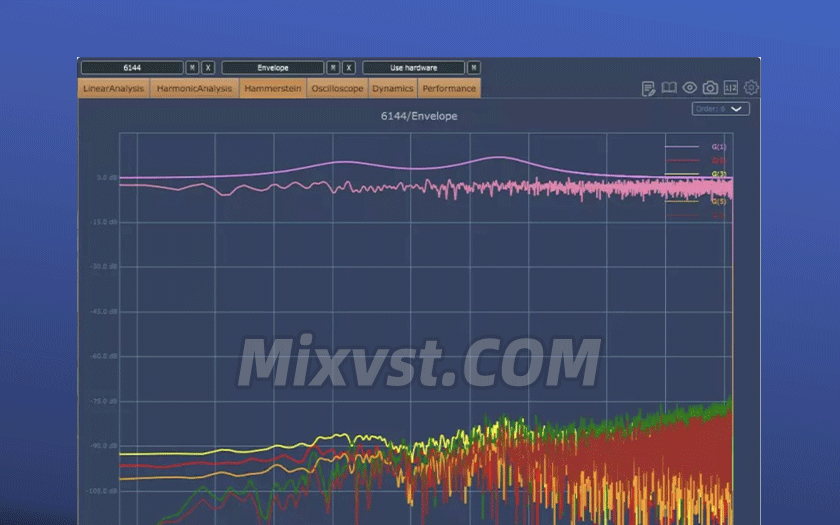Open the Envelope selector field

[x=273, y=68]
